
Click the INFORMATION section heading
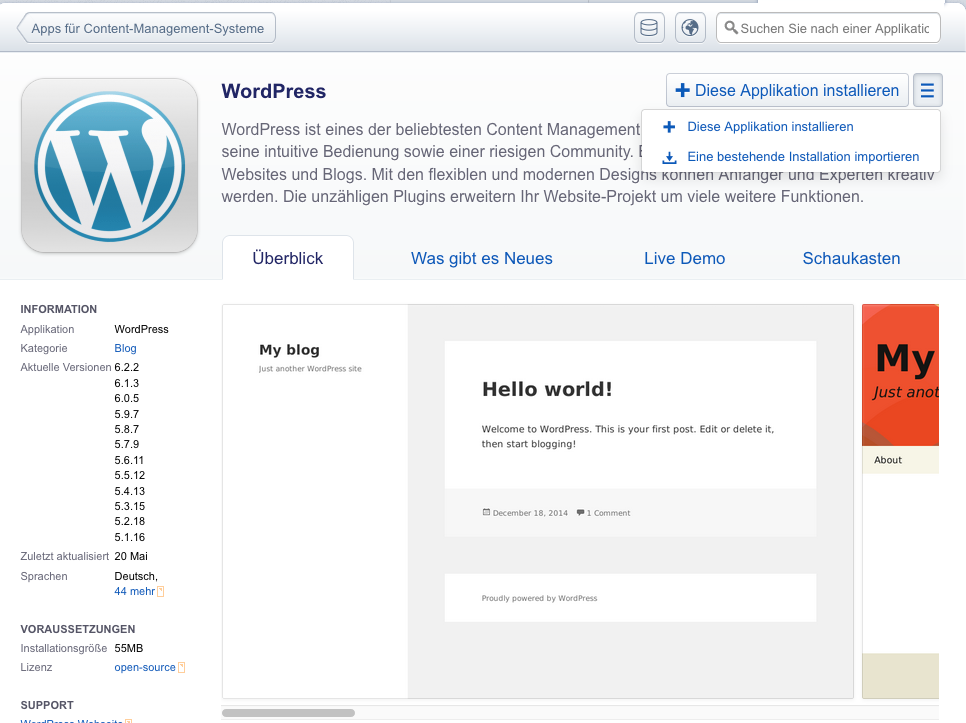click(x=59, y=309)
